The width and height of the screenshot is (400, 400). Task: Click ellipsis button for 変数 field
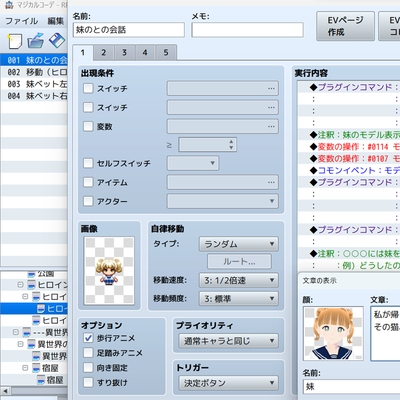(x=271, y=127)
